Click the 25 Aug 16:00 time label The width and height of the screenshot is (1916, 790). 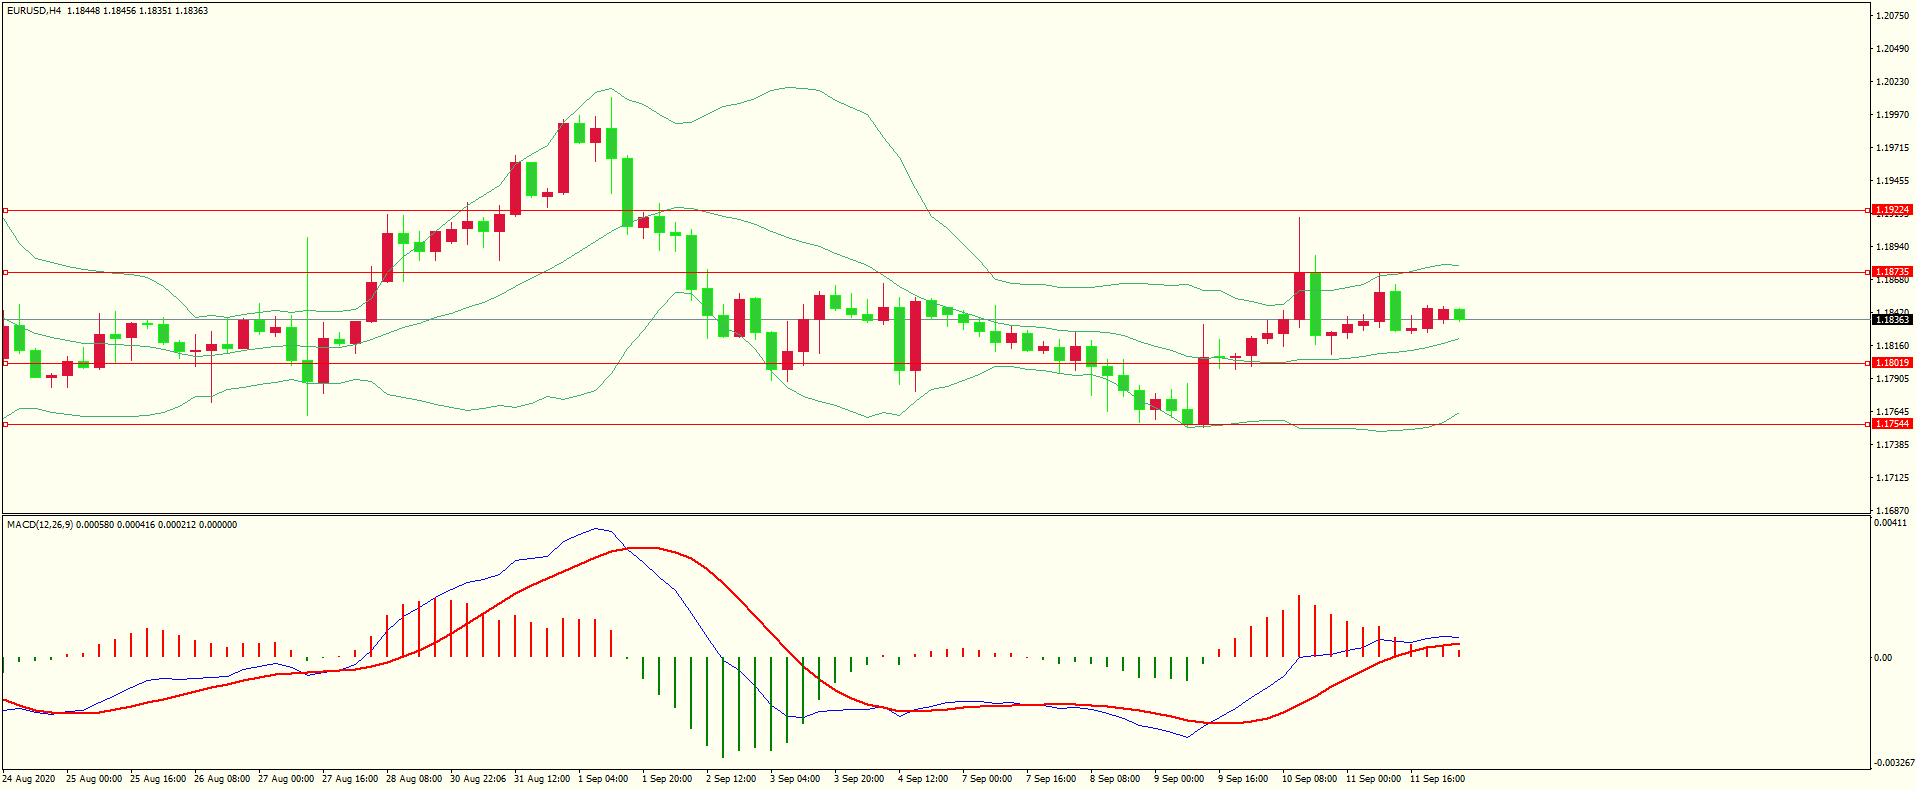(x=158, y=779)
